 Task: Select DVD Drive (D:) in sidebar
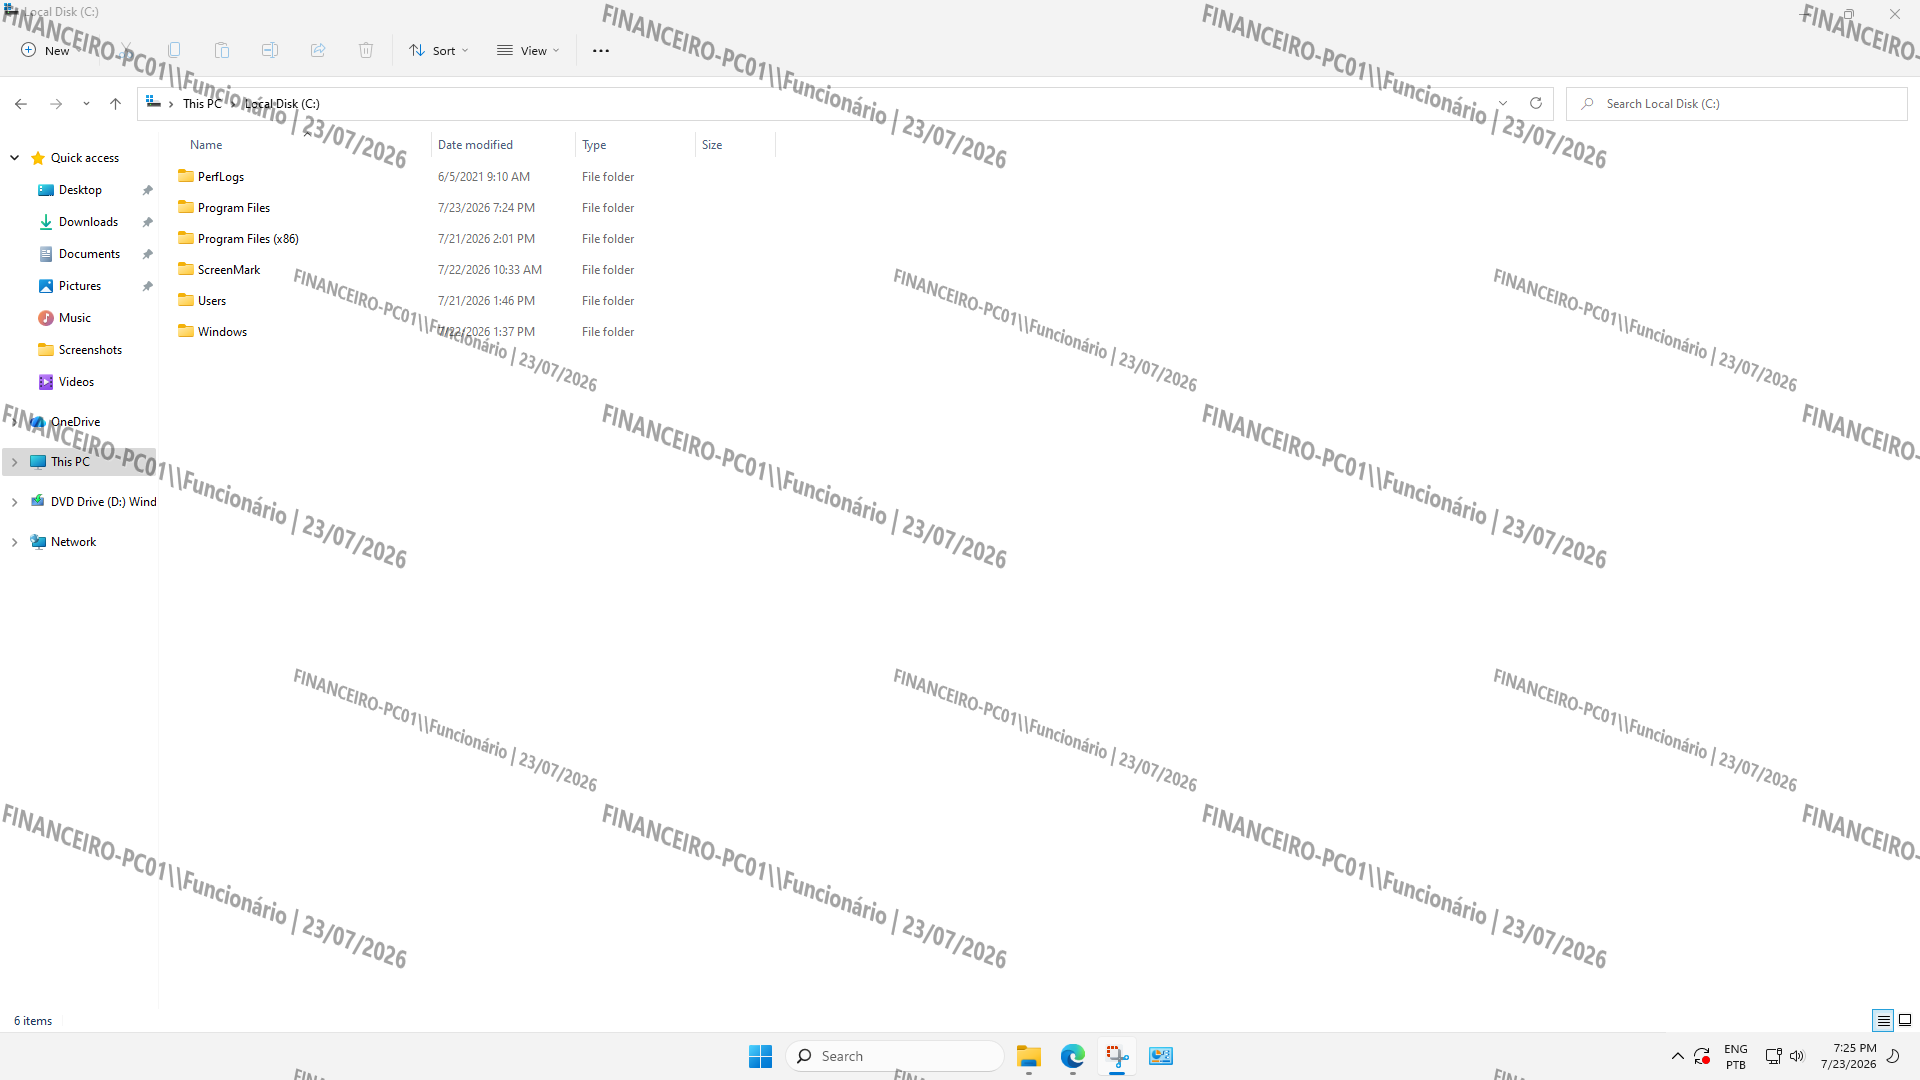(103, 502)
